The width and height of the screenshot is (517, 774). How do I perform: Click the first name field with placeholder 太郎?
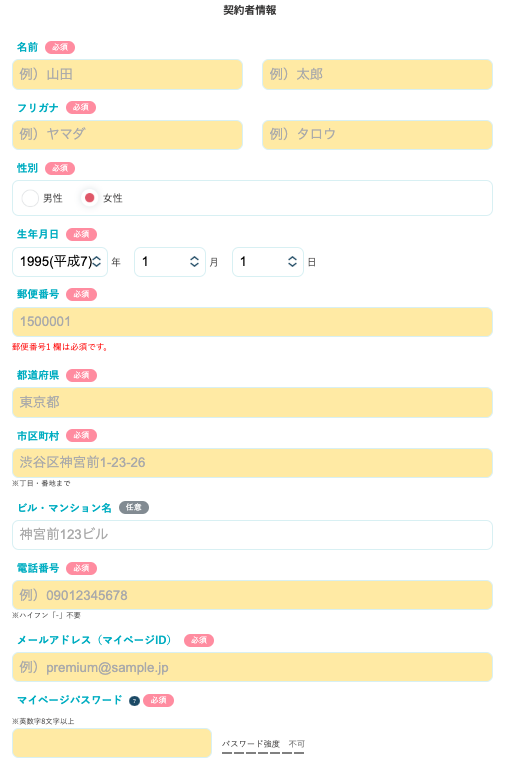(x=377, y=75)
